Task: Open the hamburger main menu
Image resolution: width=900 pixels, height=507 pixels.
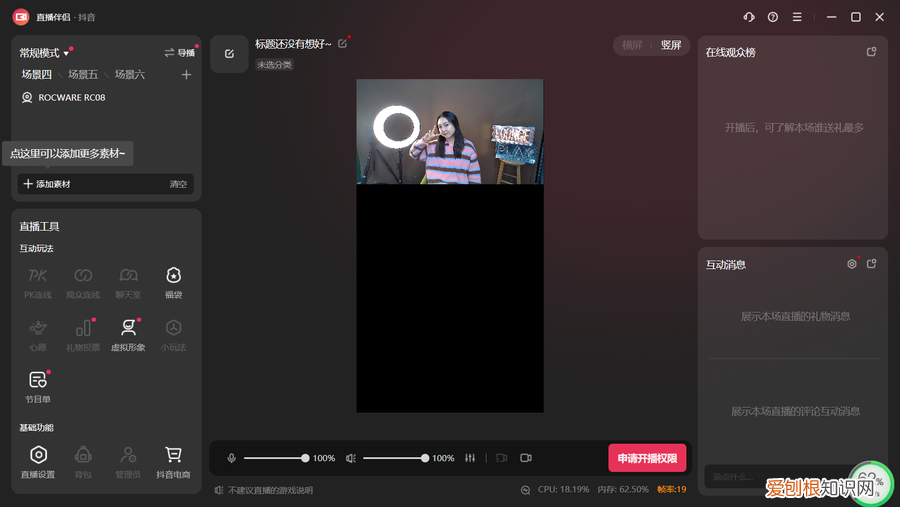Action: tap(797, 17)
